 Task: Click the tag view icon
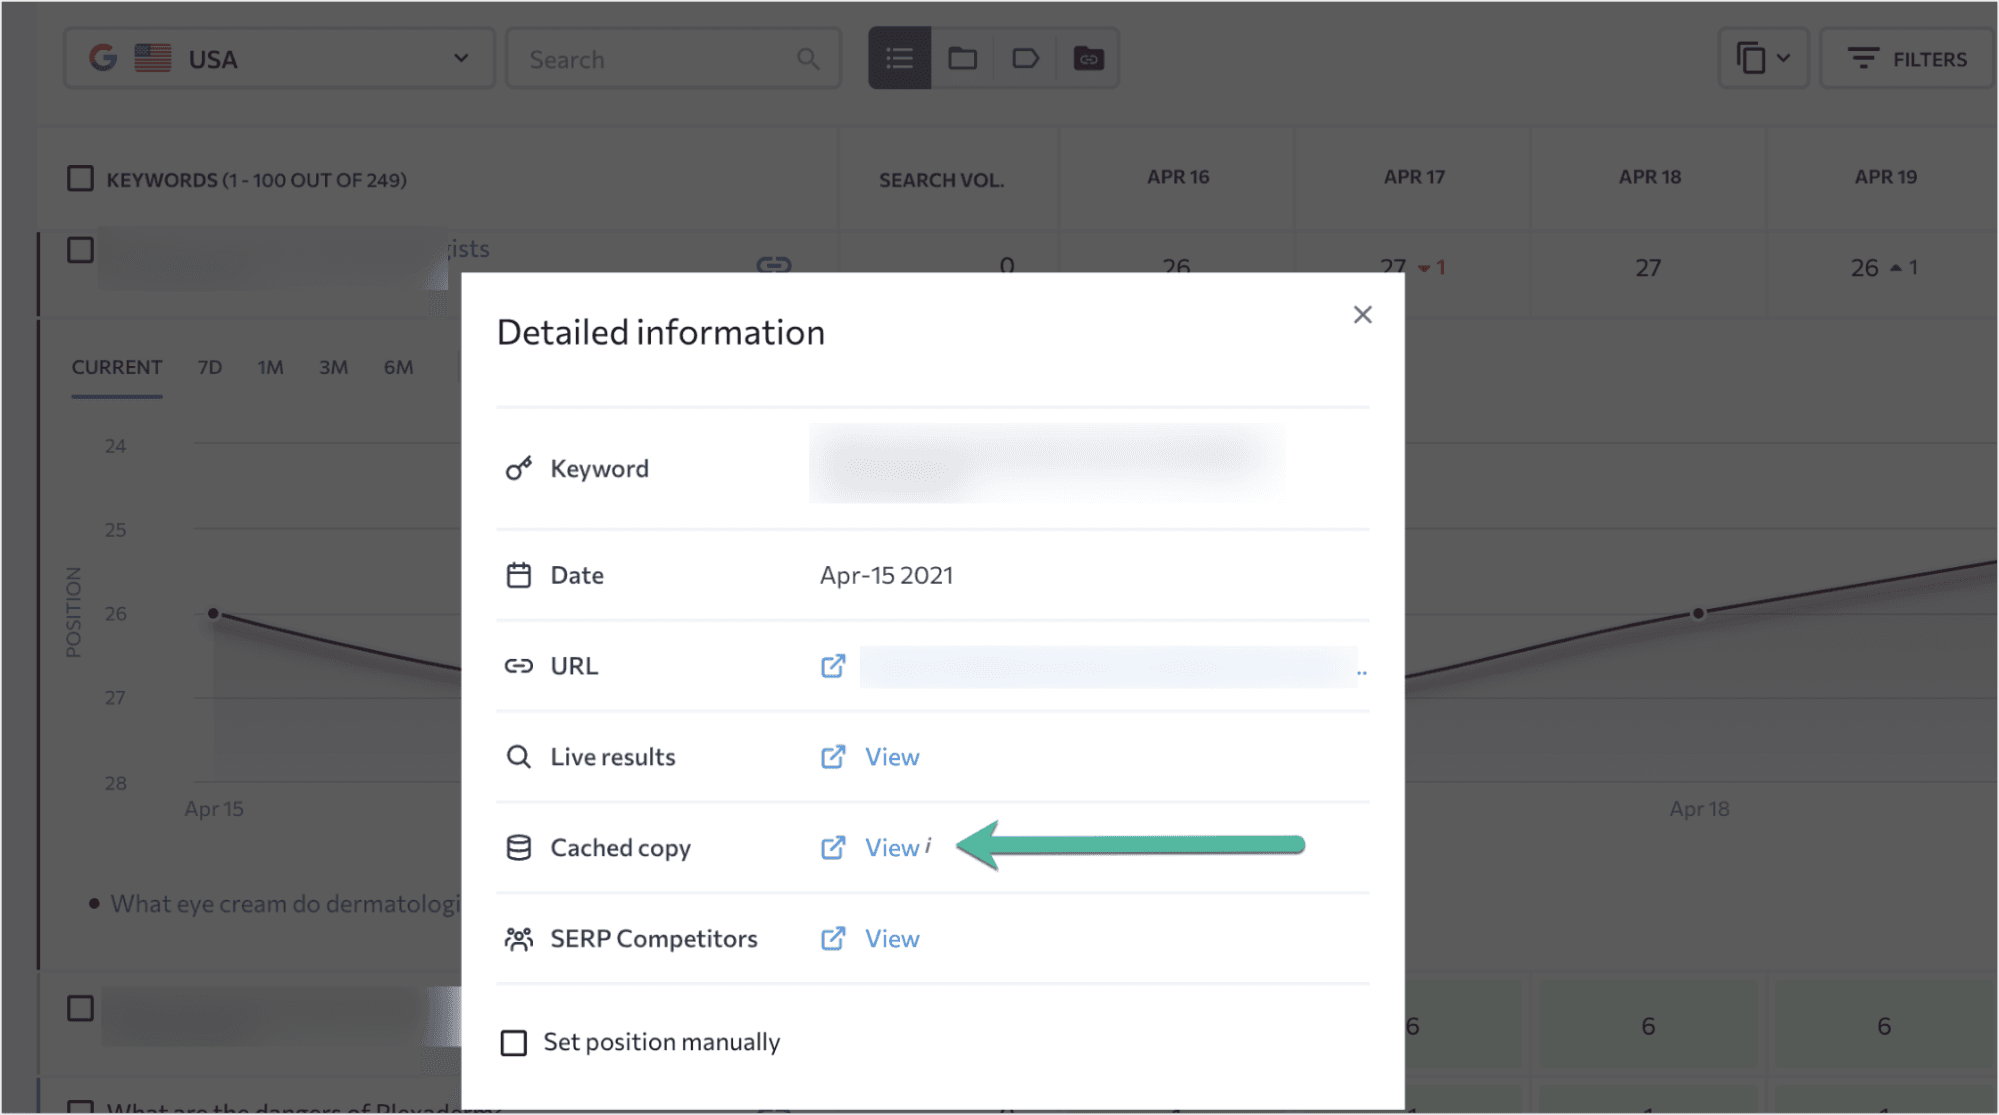click(x=1025, y=59)
